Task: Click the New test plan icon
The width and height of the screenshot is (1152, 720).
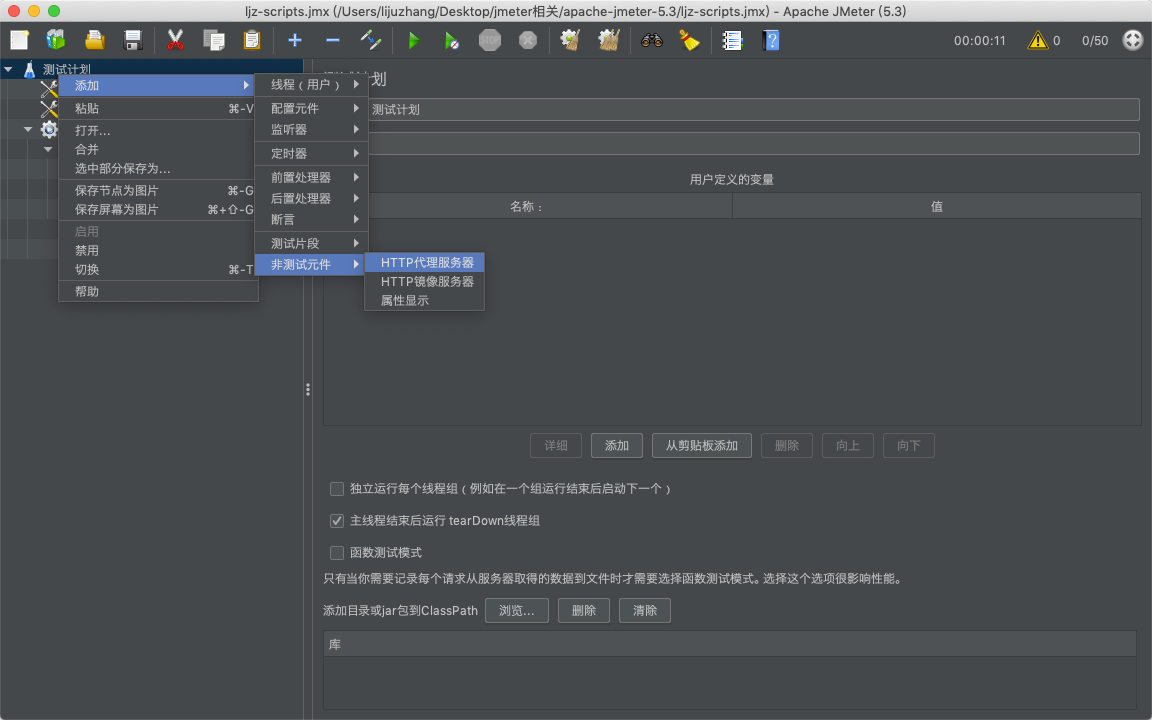Action: click(x=19, y=40)
